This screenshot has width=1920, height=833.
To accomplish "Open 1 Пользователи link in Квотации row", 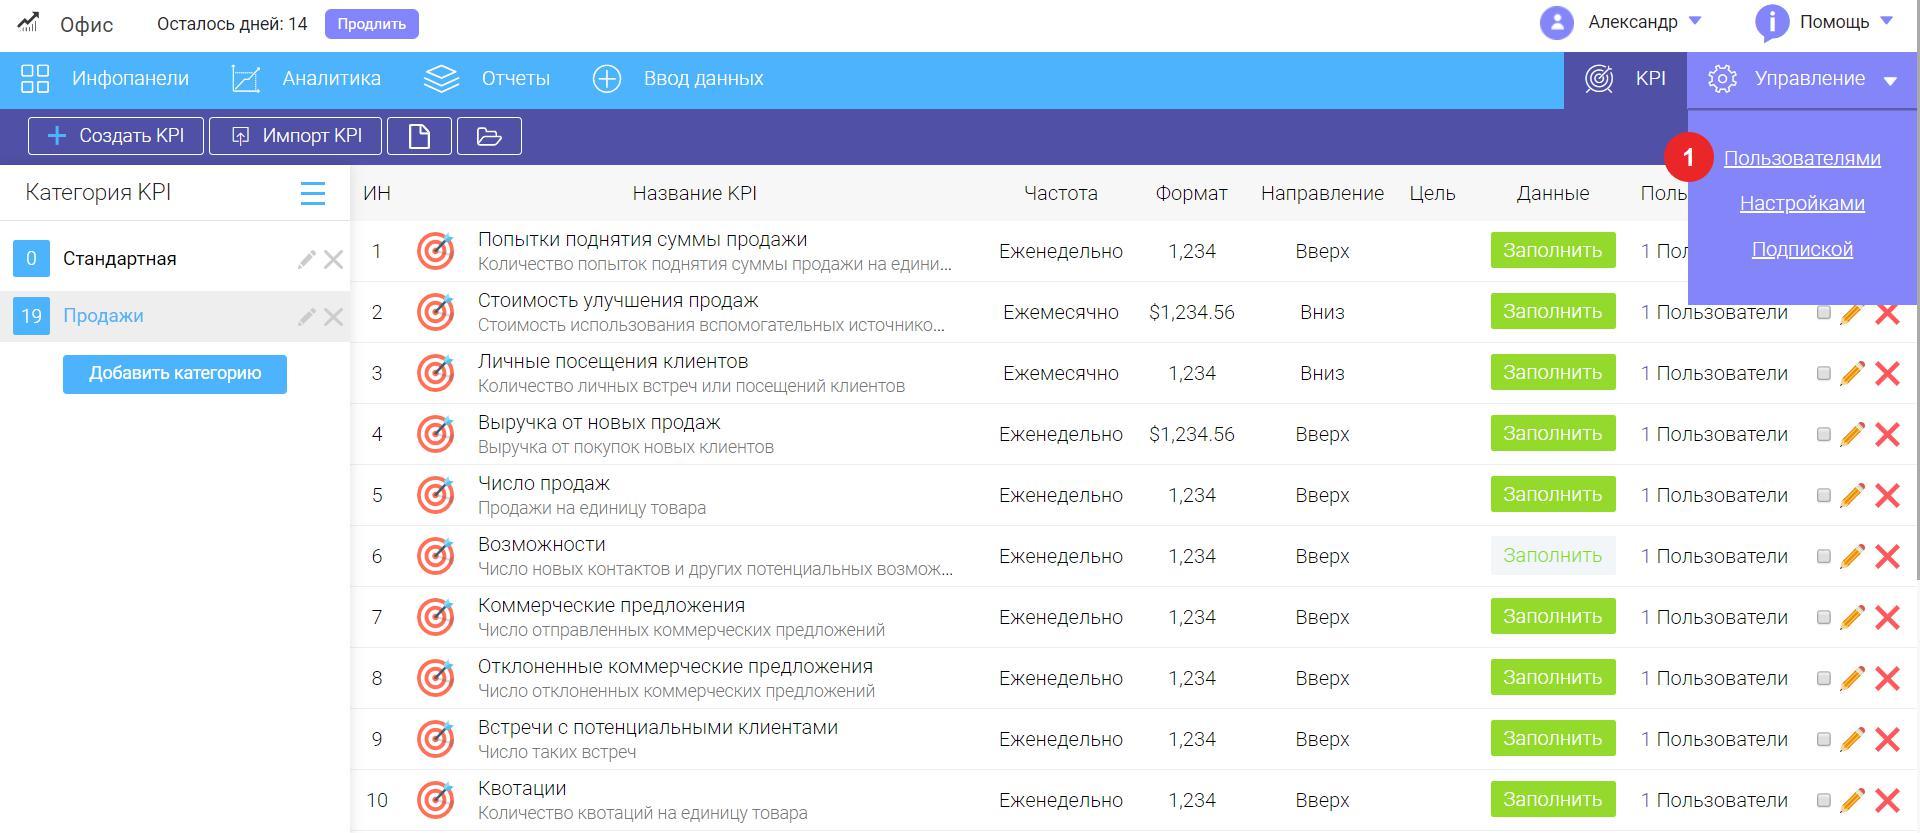I will [x=1714, y=801].
